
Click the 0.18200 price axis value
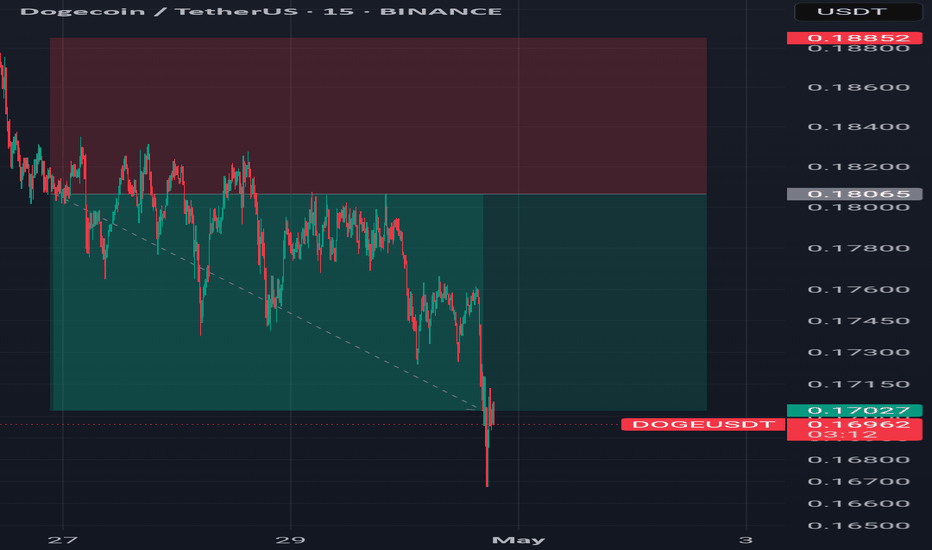tap(858, 166)
